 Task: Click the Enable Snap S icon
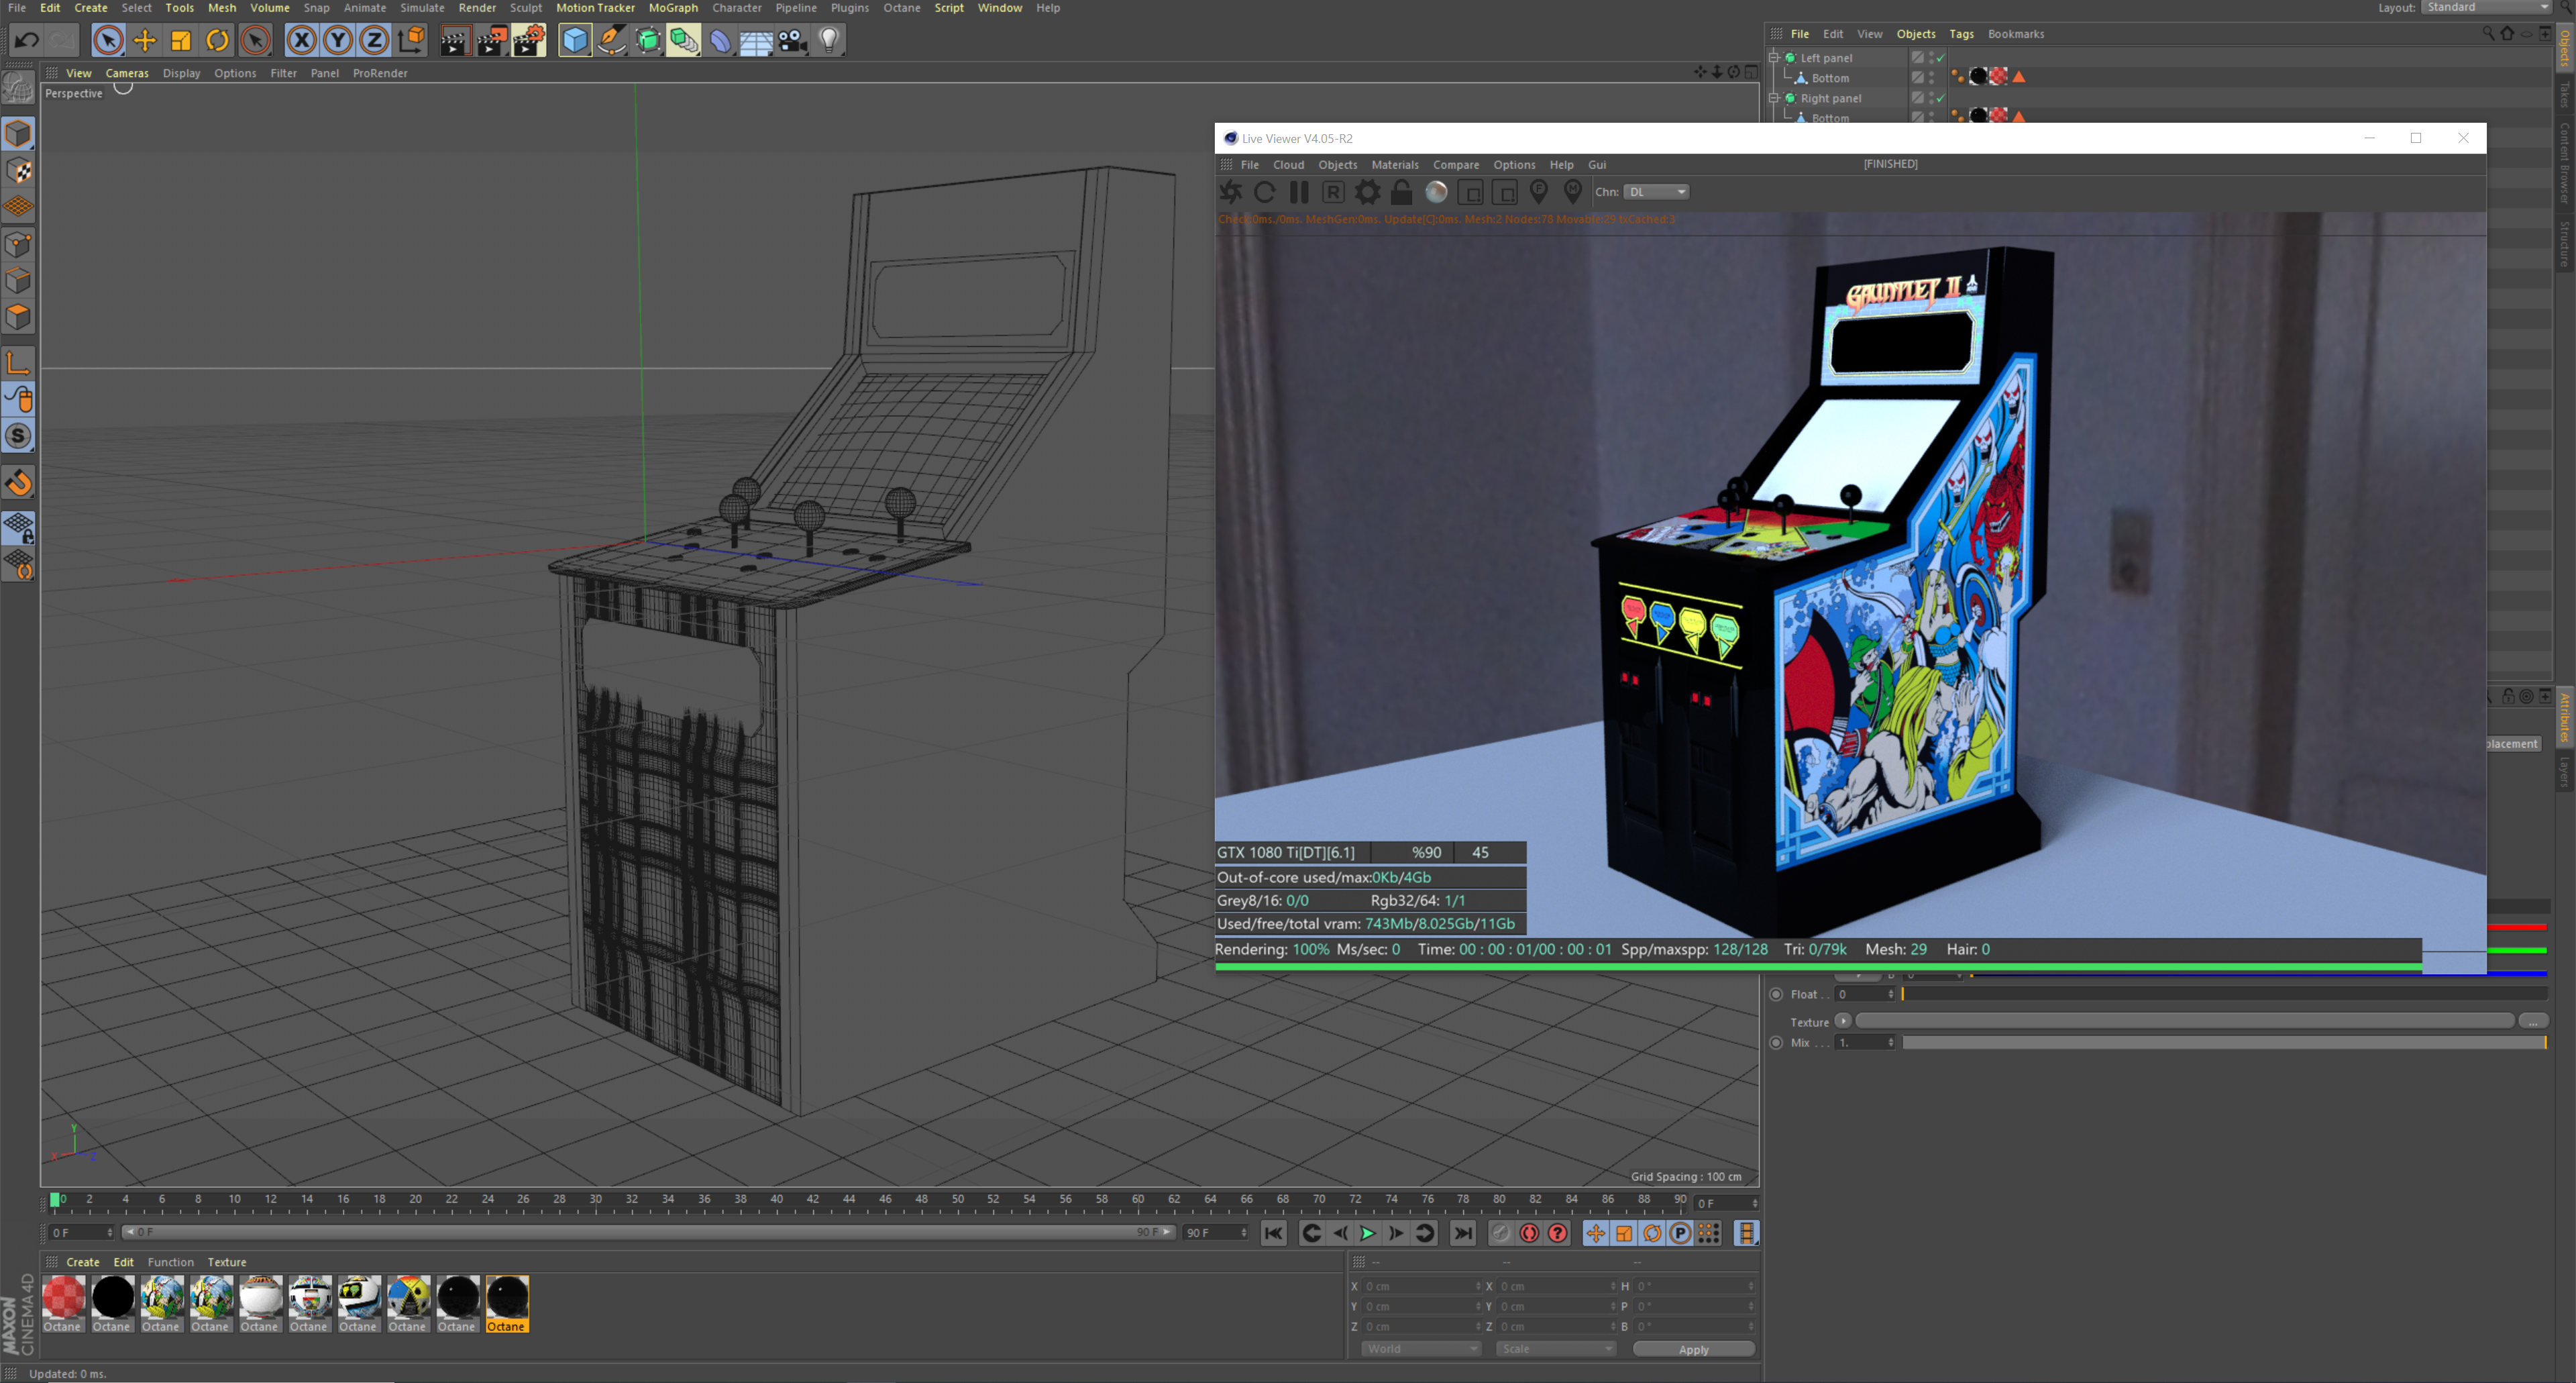(x=19, y=436)
